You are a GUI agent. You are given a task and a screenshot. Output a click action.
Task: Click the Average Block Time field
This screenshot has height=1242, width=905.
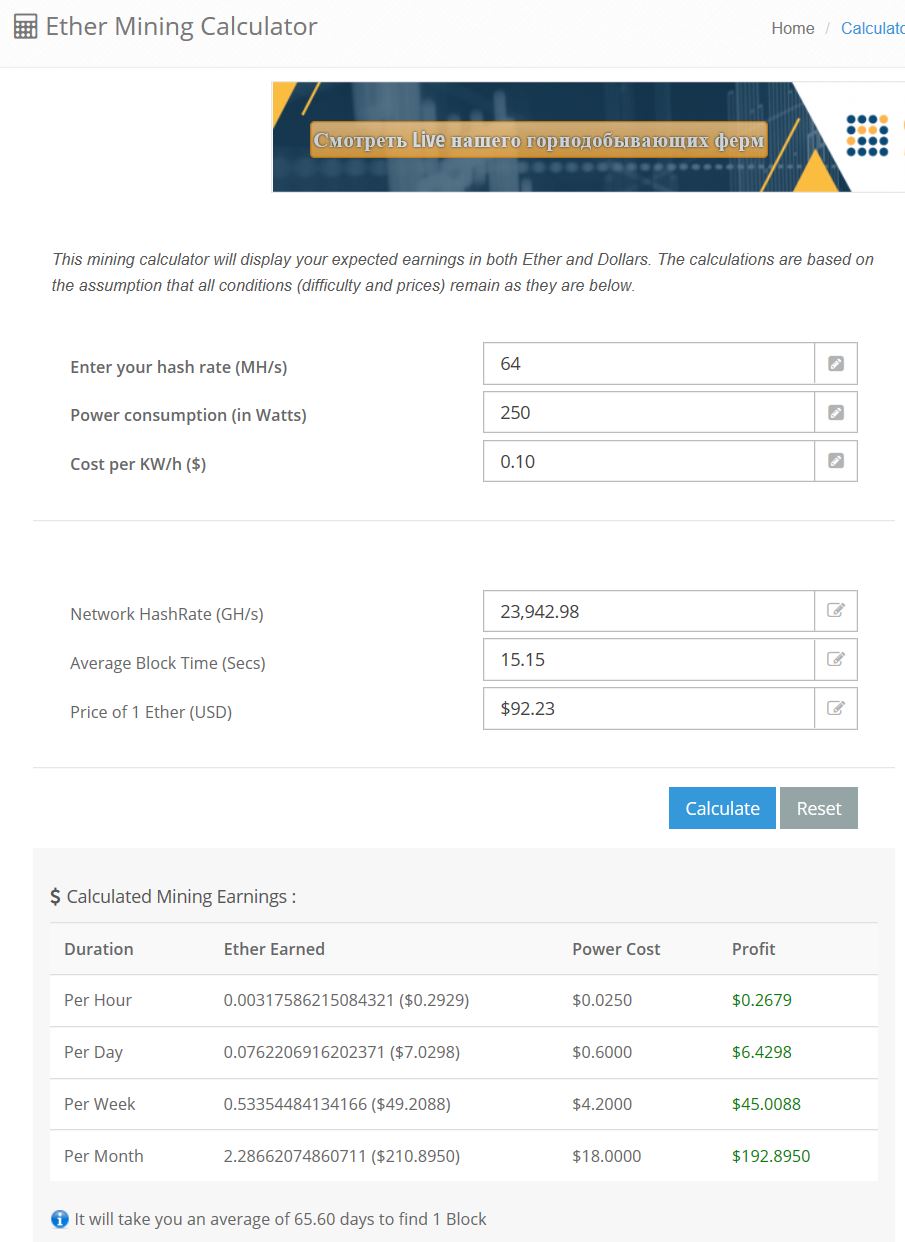pyautogui.click(x=648, y=659)
